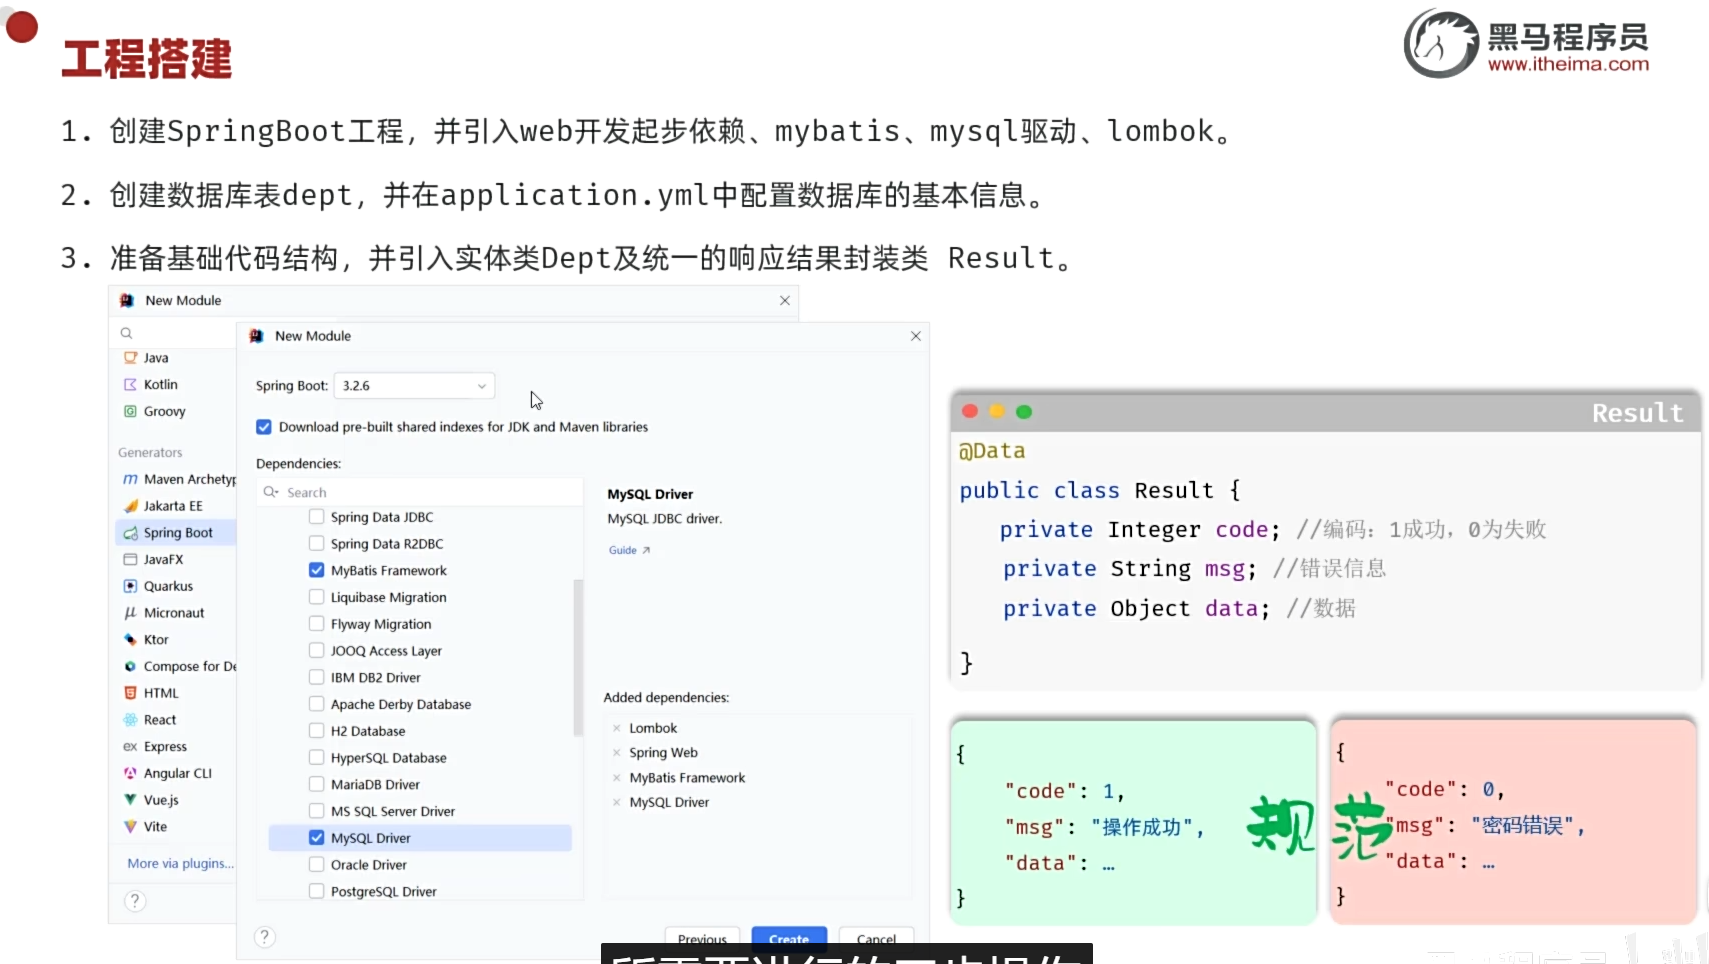
Task: Open the Spring Boot version dropdown
Action: [414, 386]
